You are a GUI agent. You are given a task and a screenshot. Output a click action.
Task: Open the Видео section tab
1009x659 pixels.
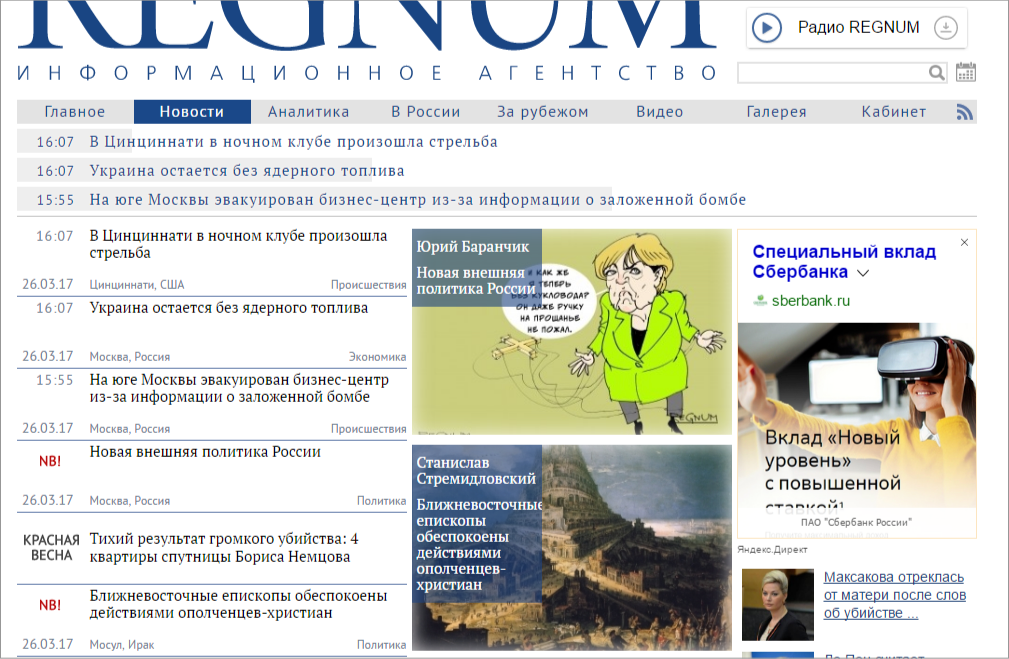660,112
